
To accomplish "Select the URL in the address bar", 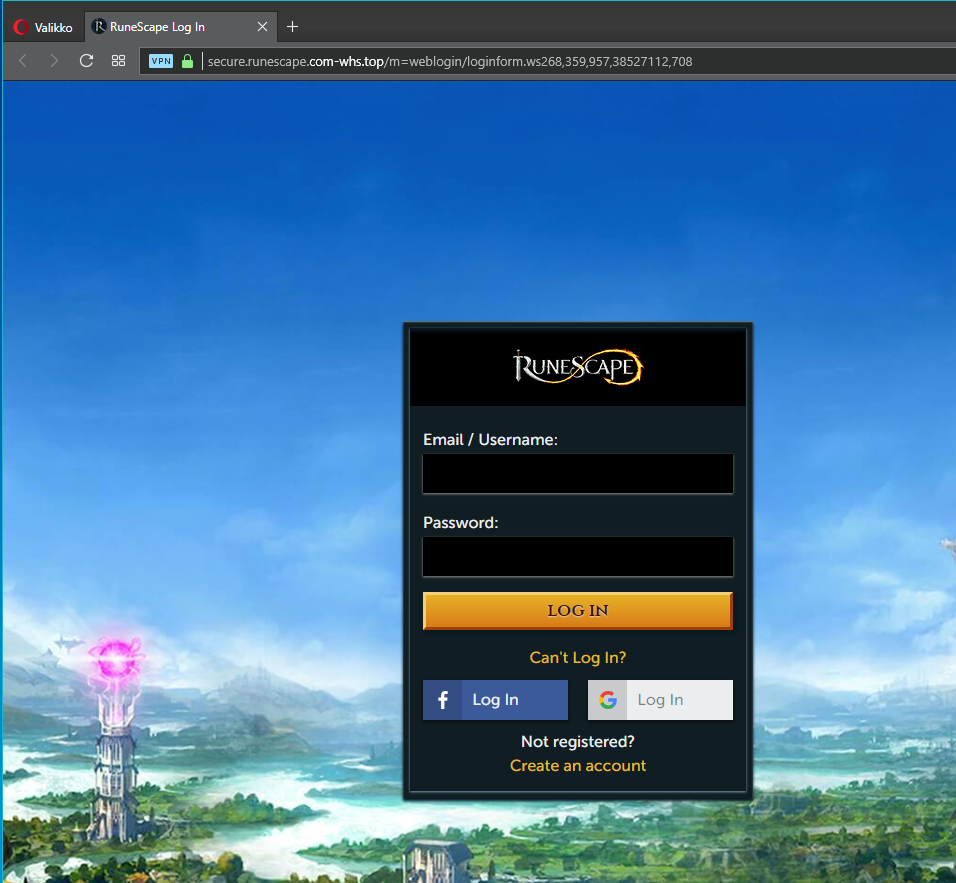I will point(450,62).
